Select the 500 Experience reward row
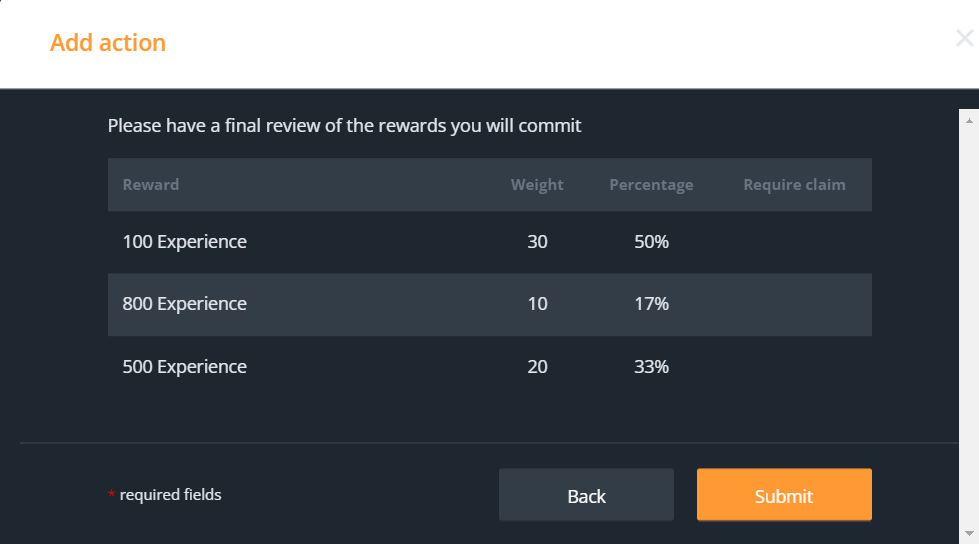The image size is (979, 544). [x=185, y=367]
